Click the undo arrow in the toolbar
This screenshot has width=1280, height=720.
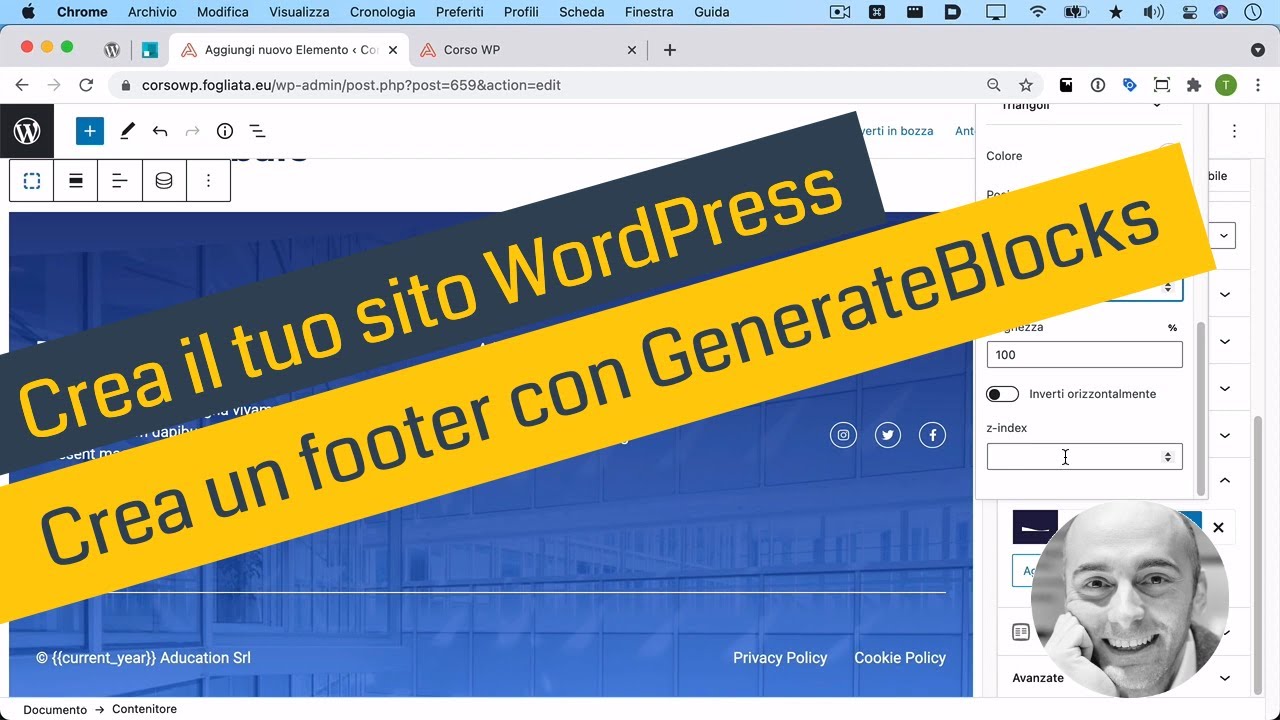click(x=160, y=131)
